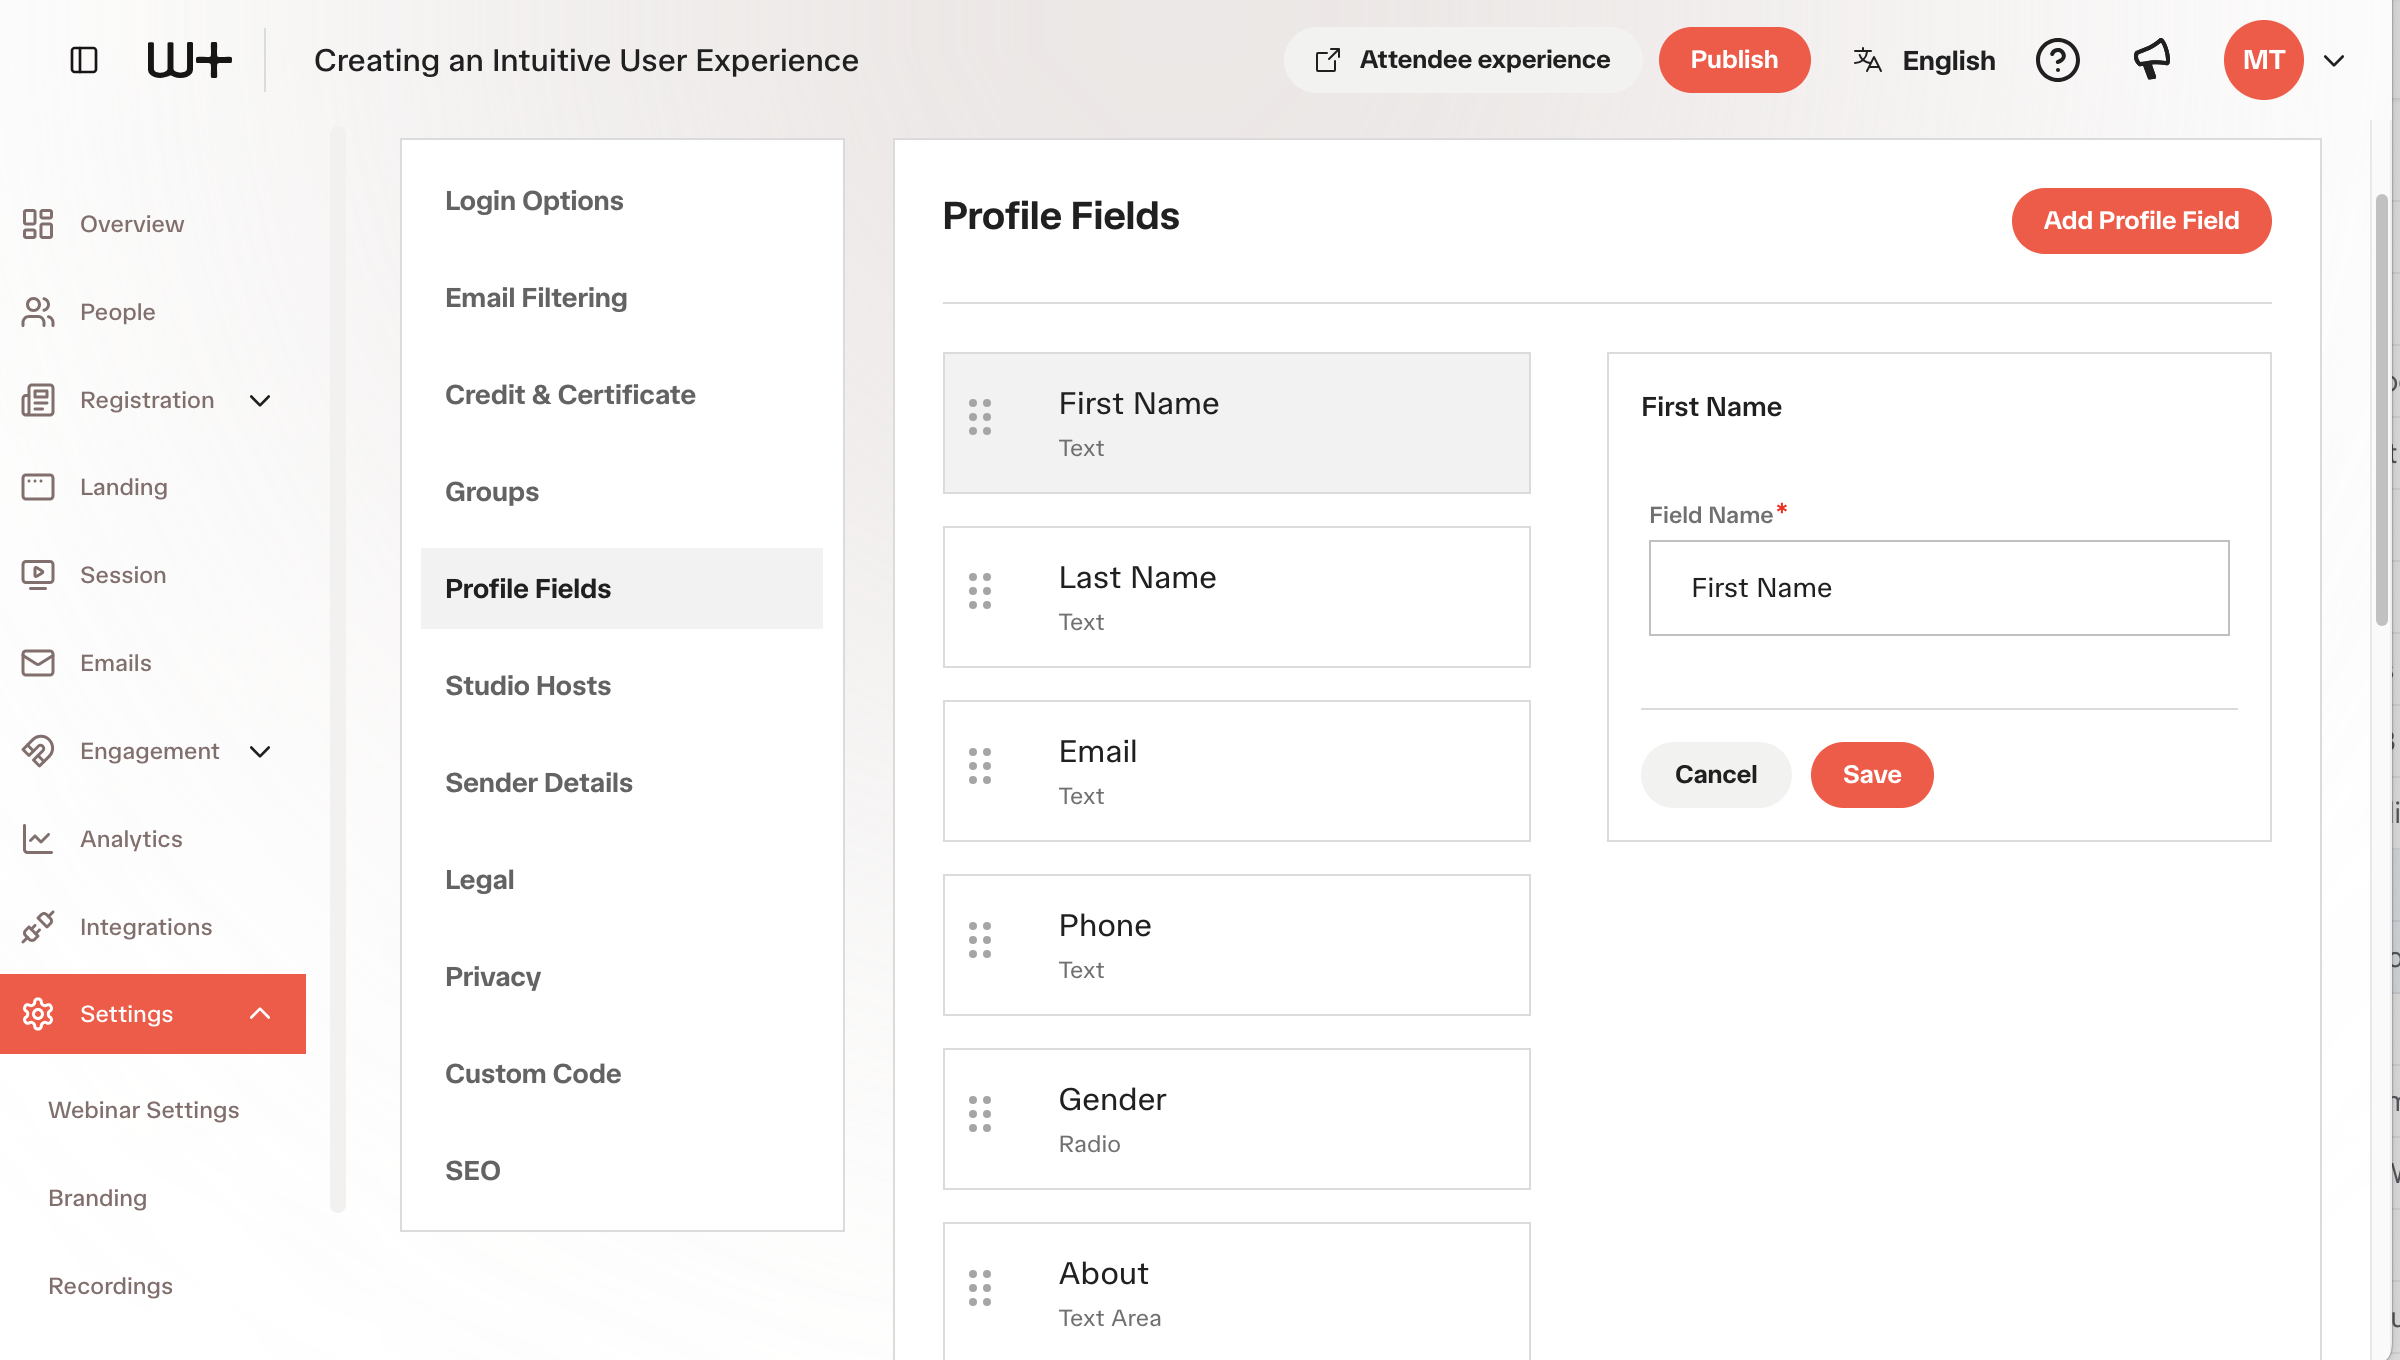Select the Last Name profile field card
This screenshot has height=1360, width=2400.
[x=1236, y=597]
